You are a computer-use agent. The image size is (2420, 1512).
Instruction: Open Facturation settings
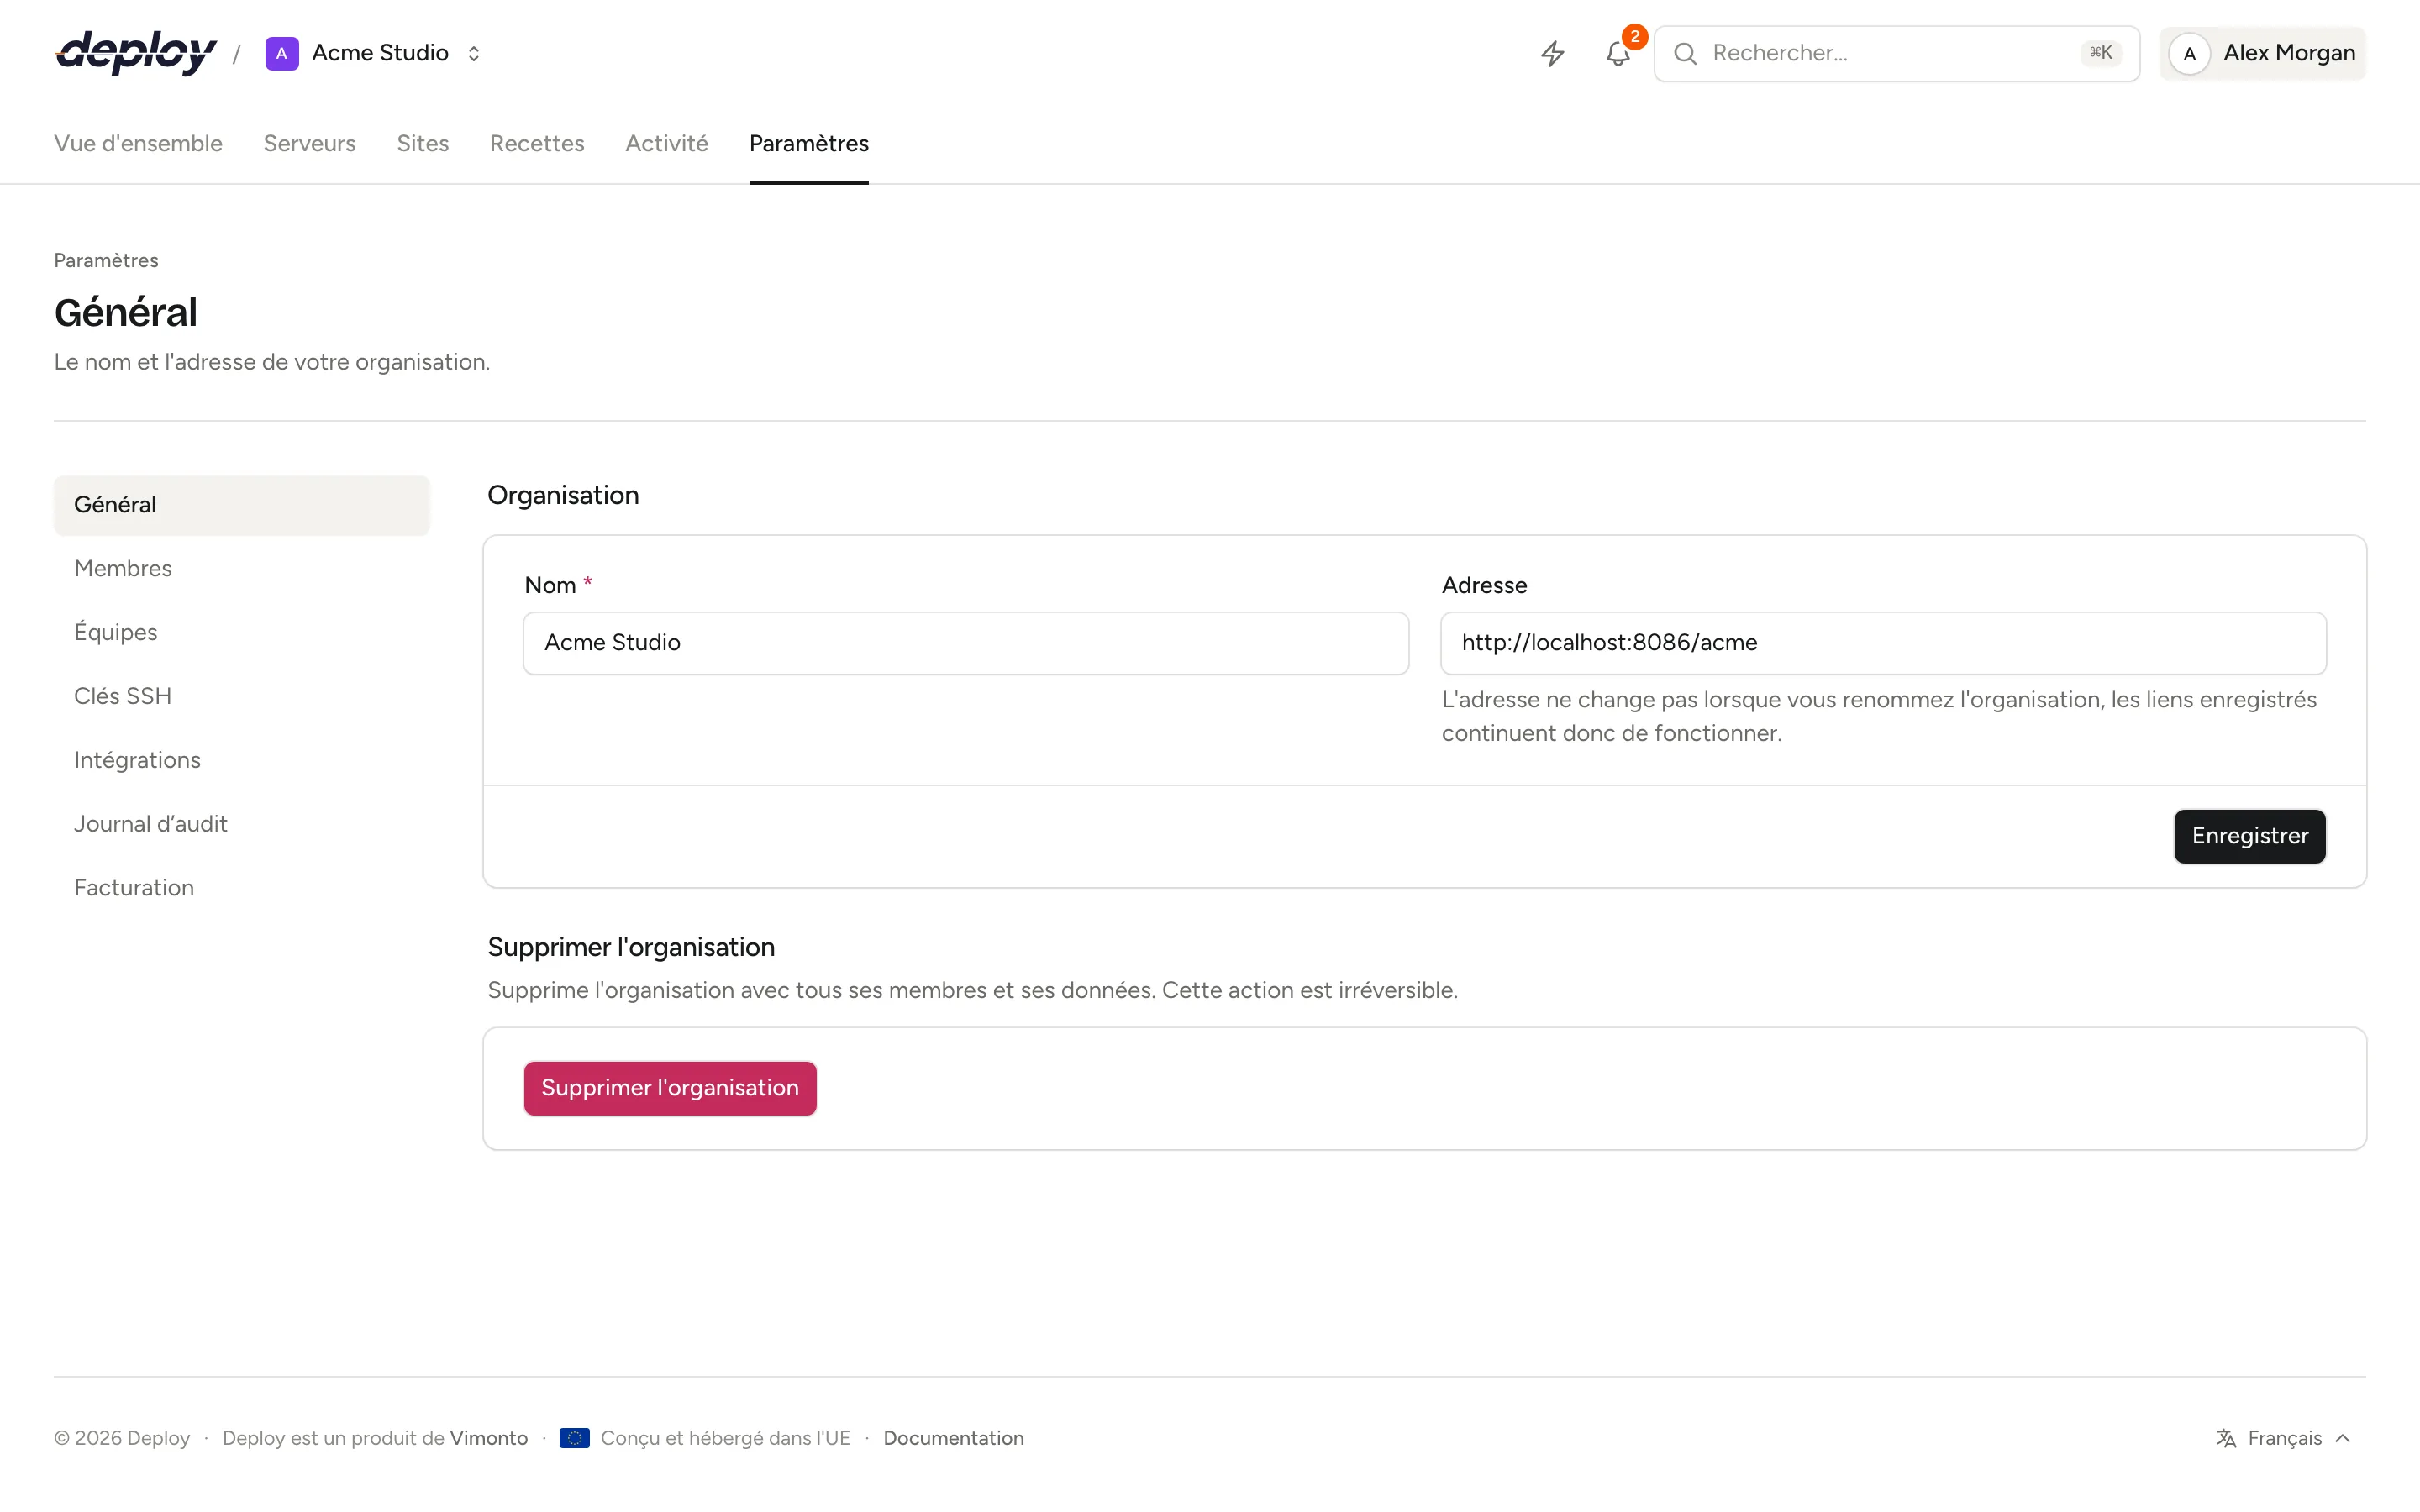[x=242, y=888]
